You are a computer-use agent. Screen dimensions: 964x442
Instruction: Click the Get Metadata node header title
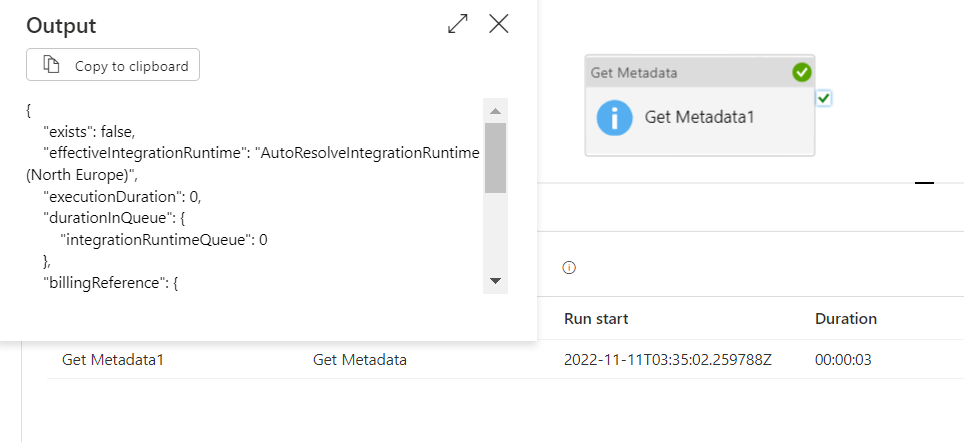pyautogui.click(x=634, y=73)
